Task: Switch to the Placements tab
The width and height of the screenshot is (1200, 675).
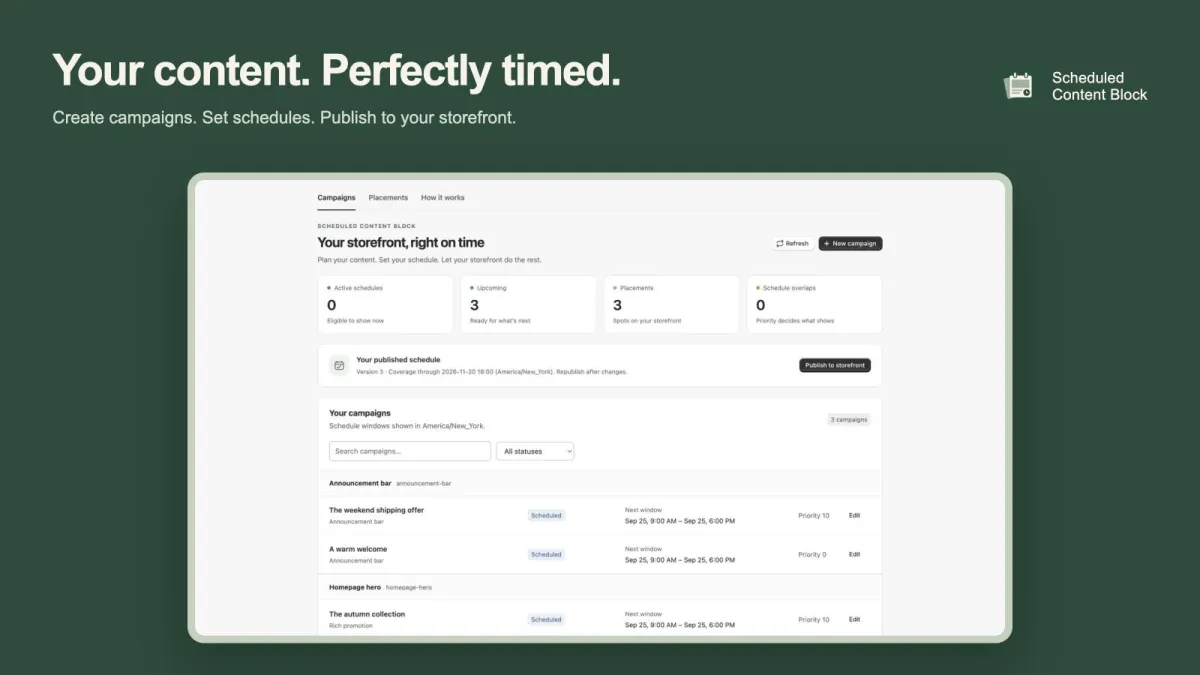Action: point(388,197)
